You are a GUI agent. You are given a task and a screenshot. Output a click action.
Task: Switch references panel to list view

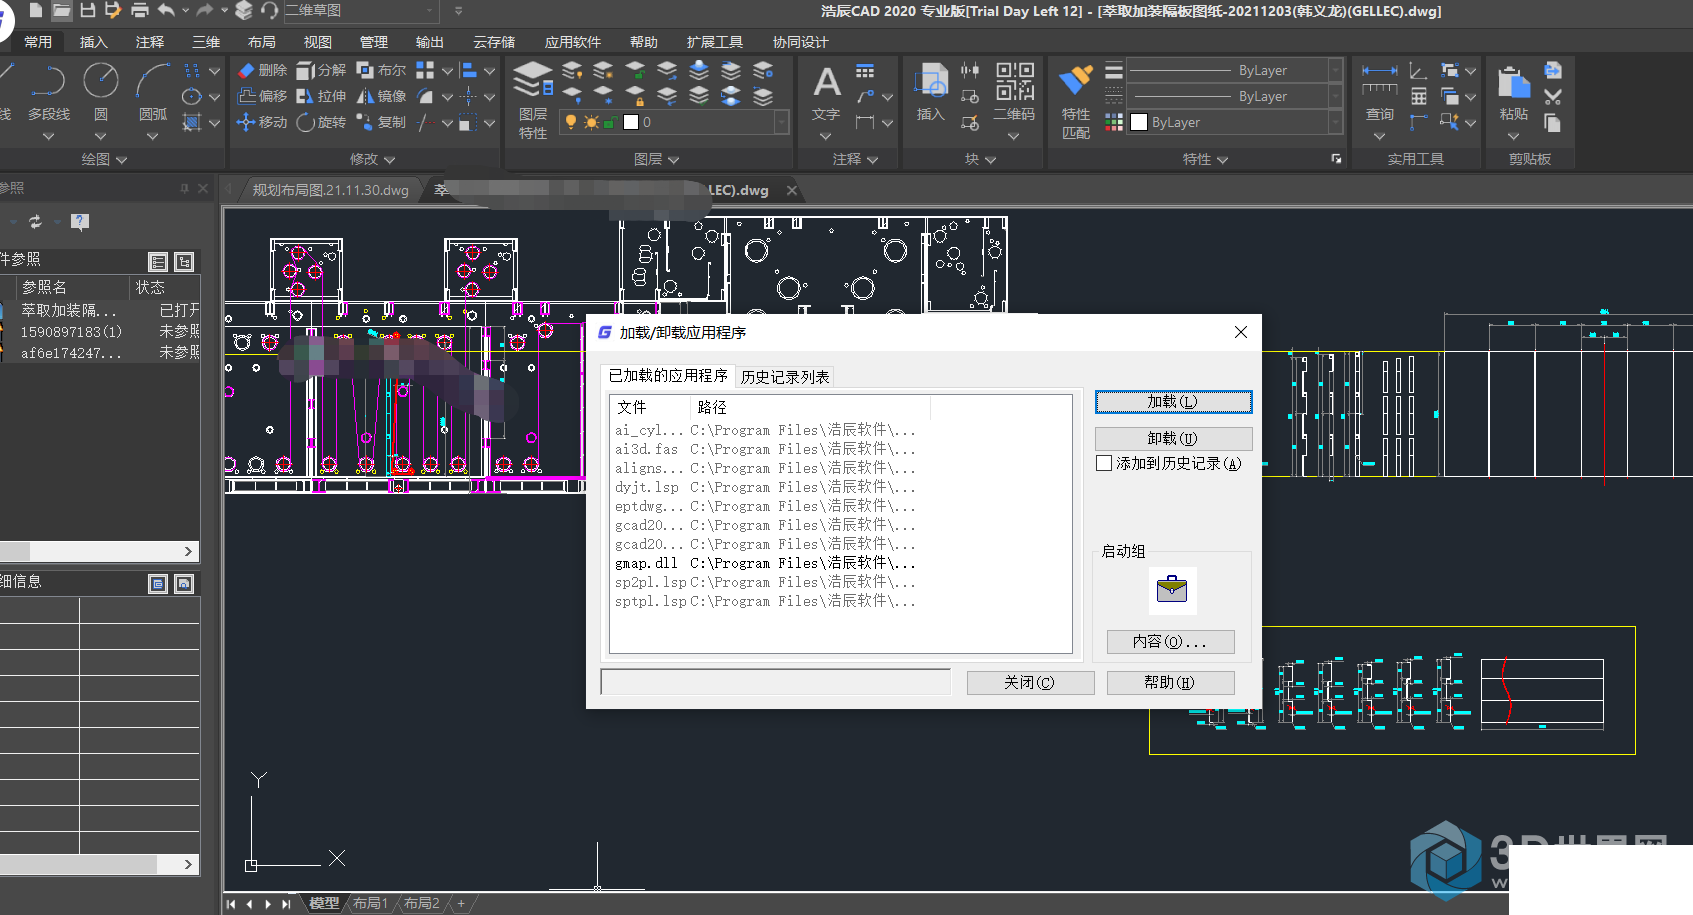158,262
